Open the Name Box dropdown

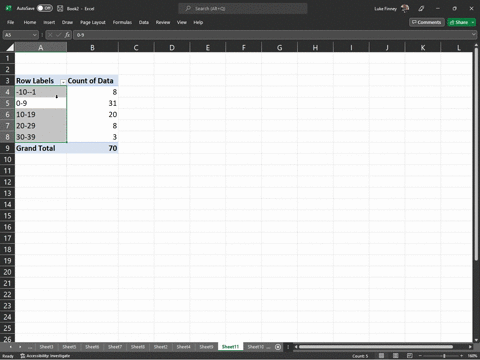34,35
